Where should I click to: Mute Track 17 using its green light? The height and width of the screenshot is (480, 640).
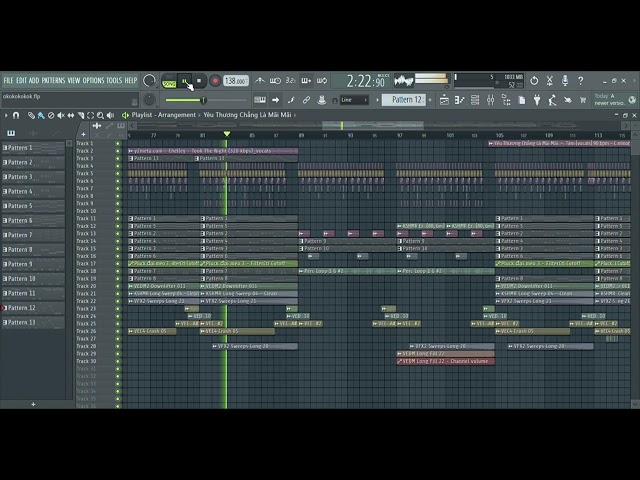pyautogui.click(x=118, y=264)
